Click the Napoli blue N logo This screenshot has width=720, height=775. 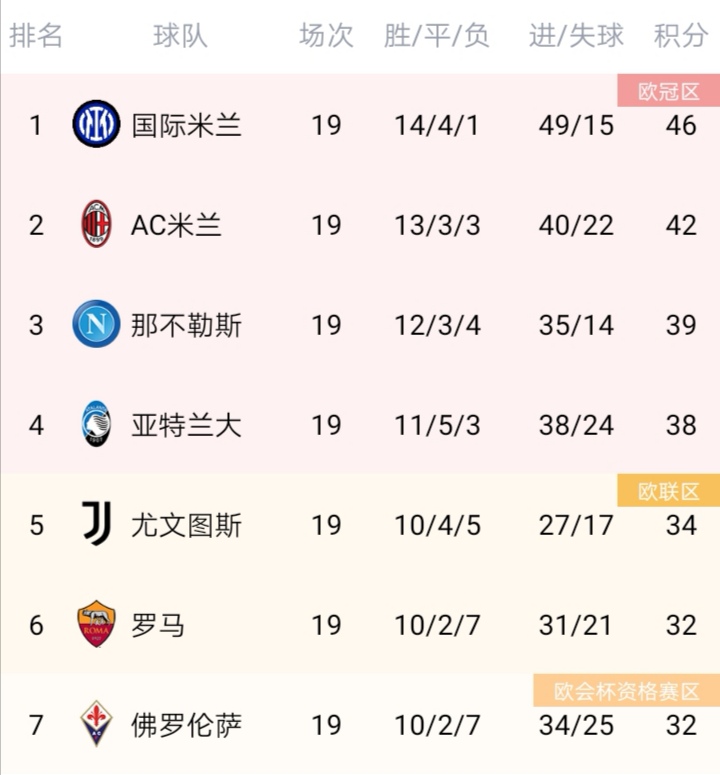pos(96,324)
